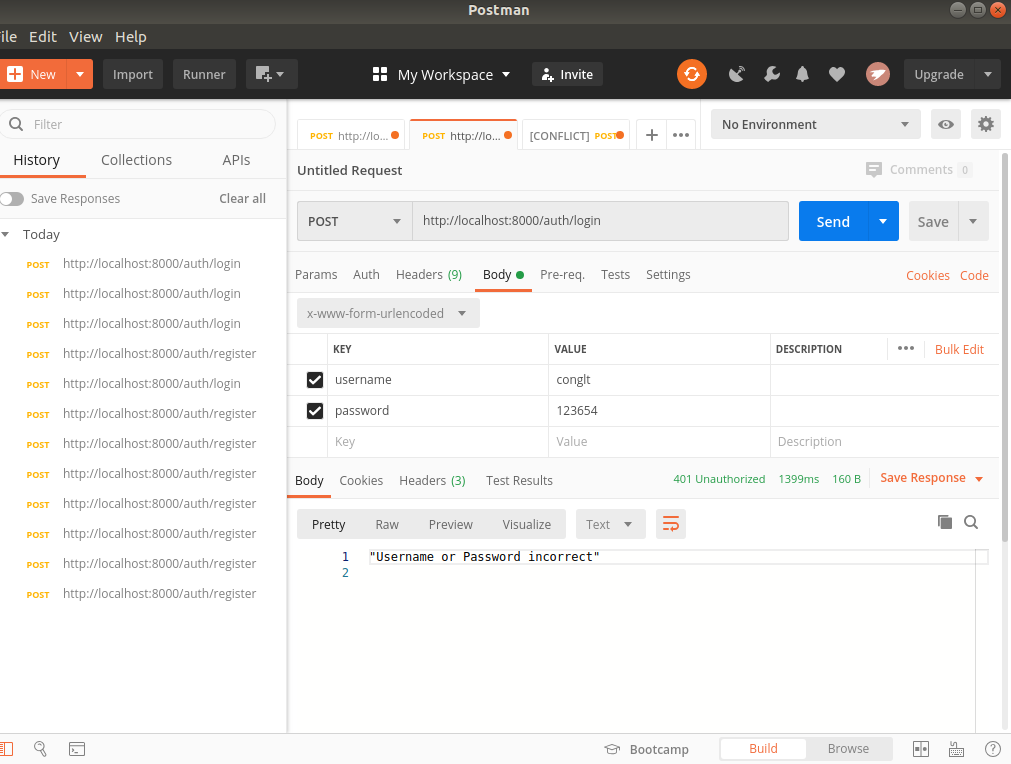Open the x-www-form-urlencoded body type dropdown
The width and height of the screenshot is (1011, 764).
[388, 313]
